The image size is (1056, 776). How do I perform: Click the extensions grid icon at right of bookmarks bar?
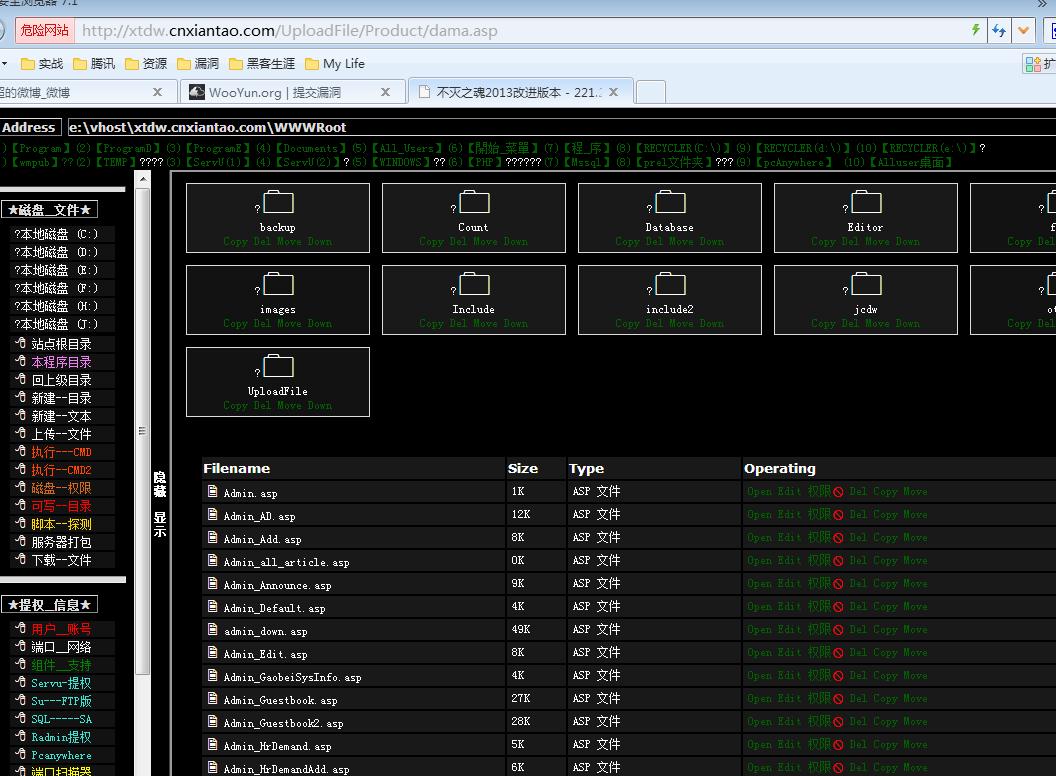(x=1032, y=64)
